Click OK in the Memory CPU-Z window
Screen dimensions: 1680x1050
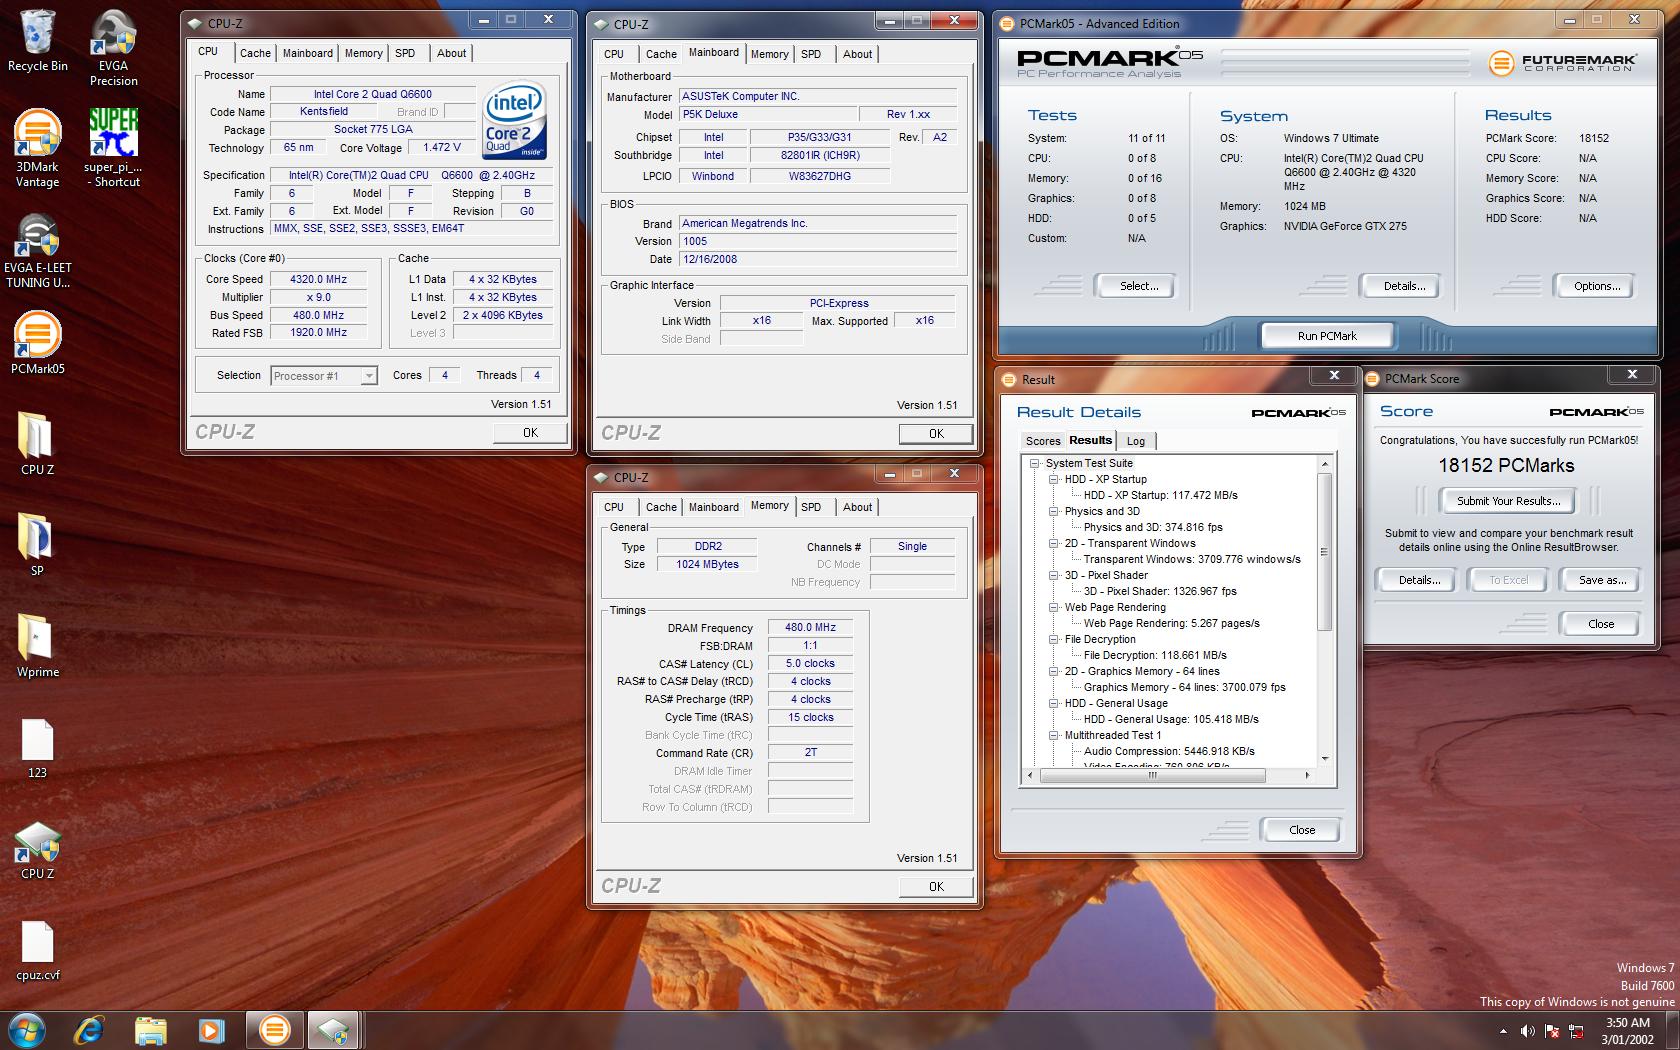pos(936,886)
